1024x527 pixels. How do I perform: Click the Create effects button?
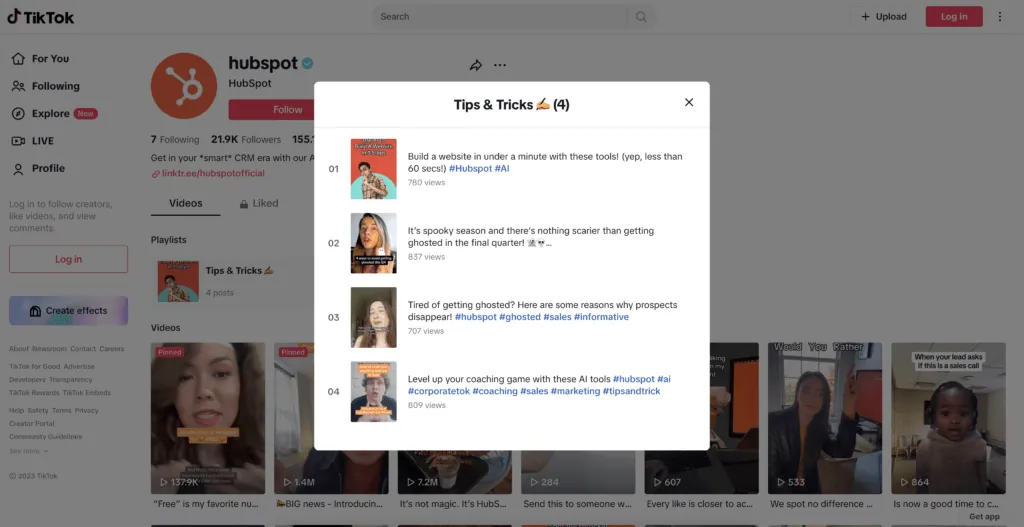click(69, 311)
